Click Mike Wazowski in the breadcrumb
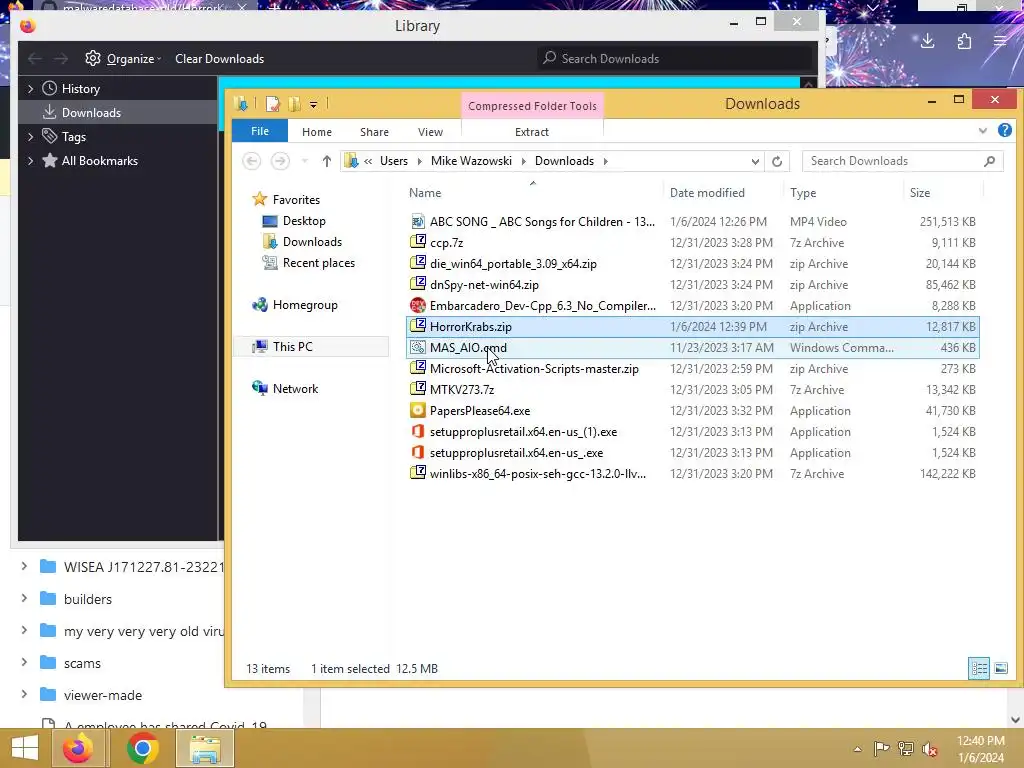 coord(471,161)
